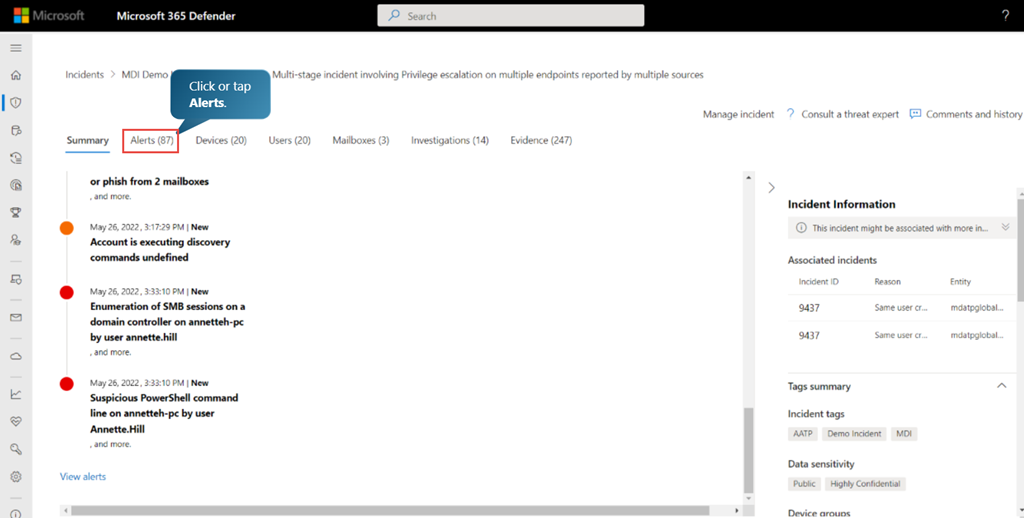Collapse the incident details side panel

pyautogui.click(x=771, y=187)
